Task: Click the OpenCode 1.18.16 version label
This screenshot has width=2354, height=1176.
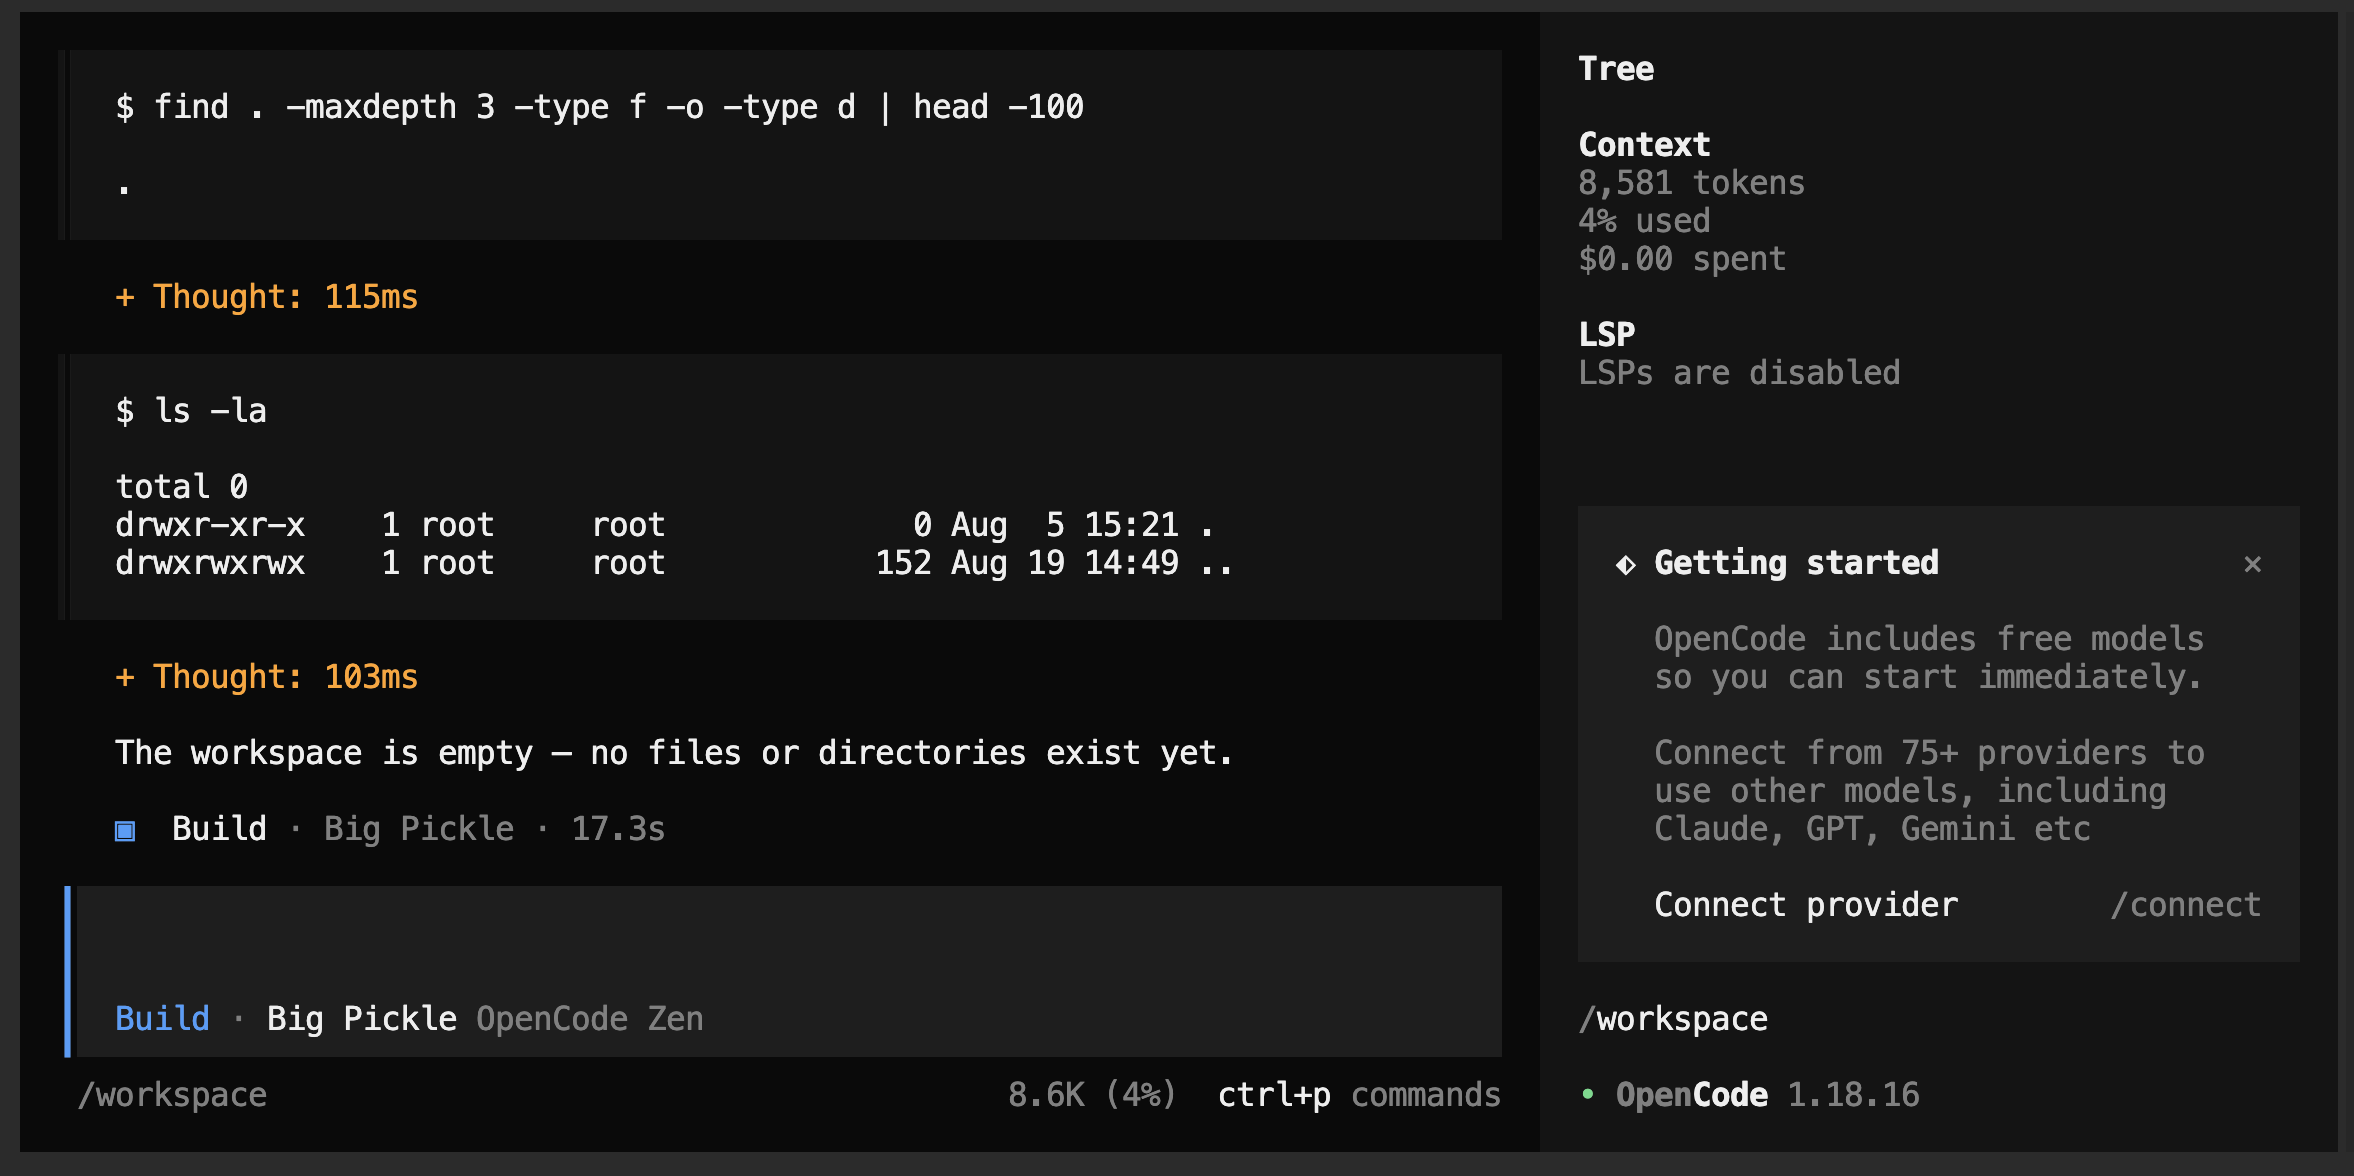Action: [1767, 1095]
